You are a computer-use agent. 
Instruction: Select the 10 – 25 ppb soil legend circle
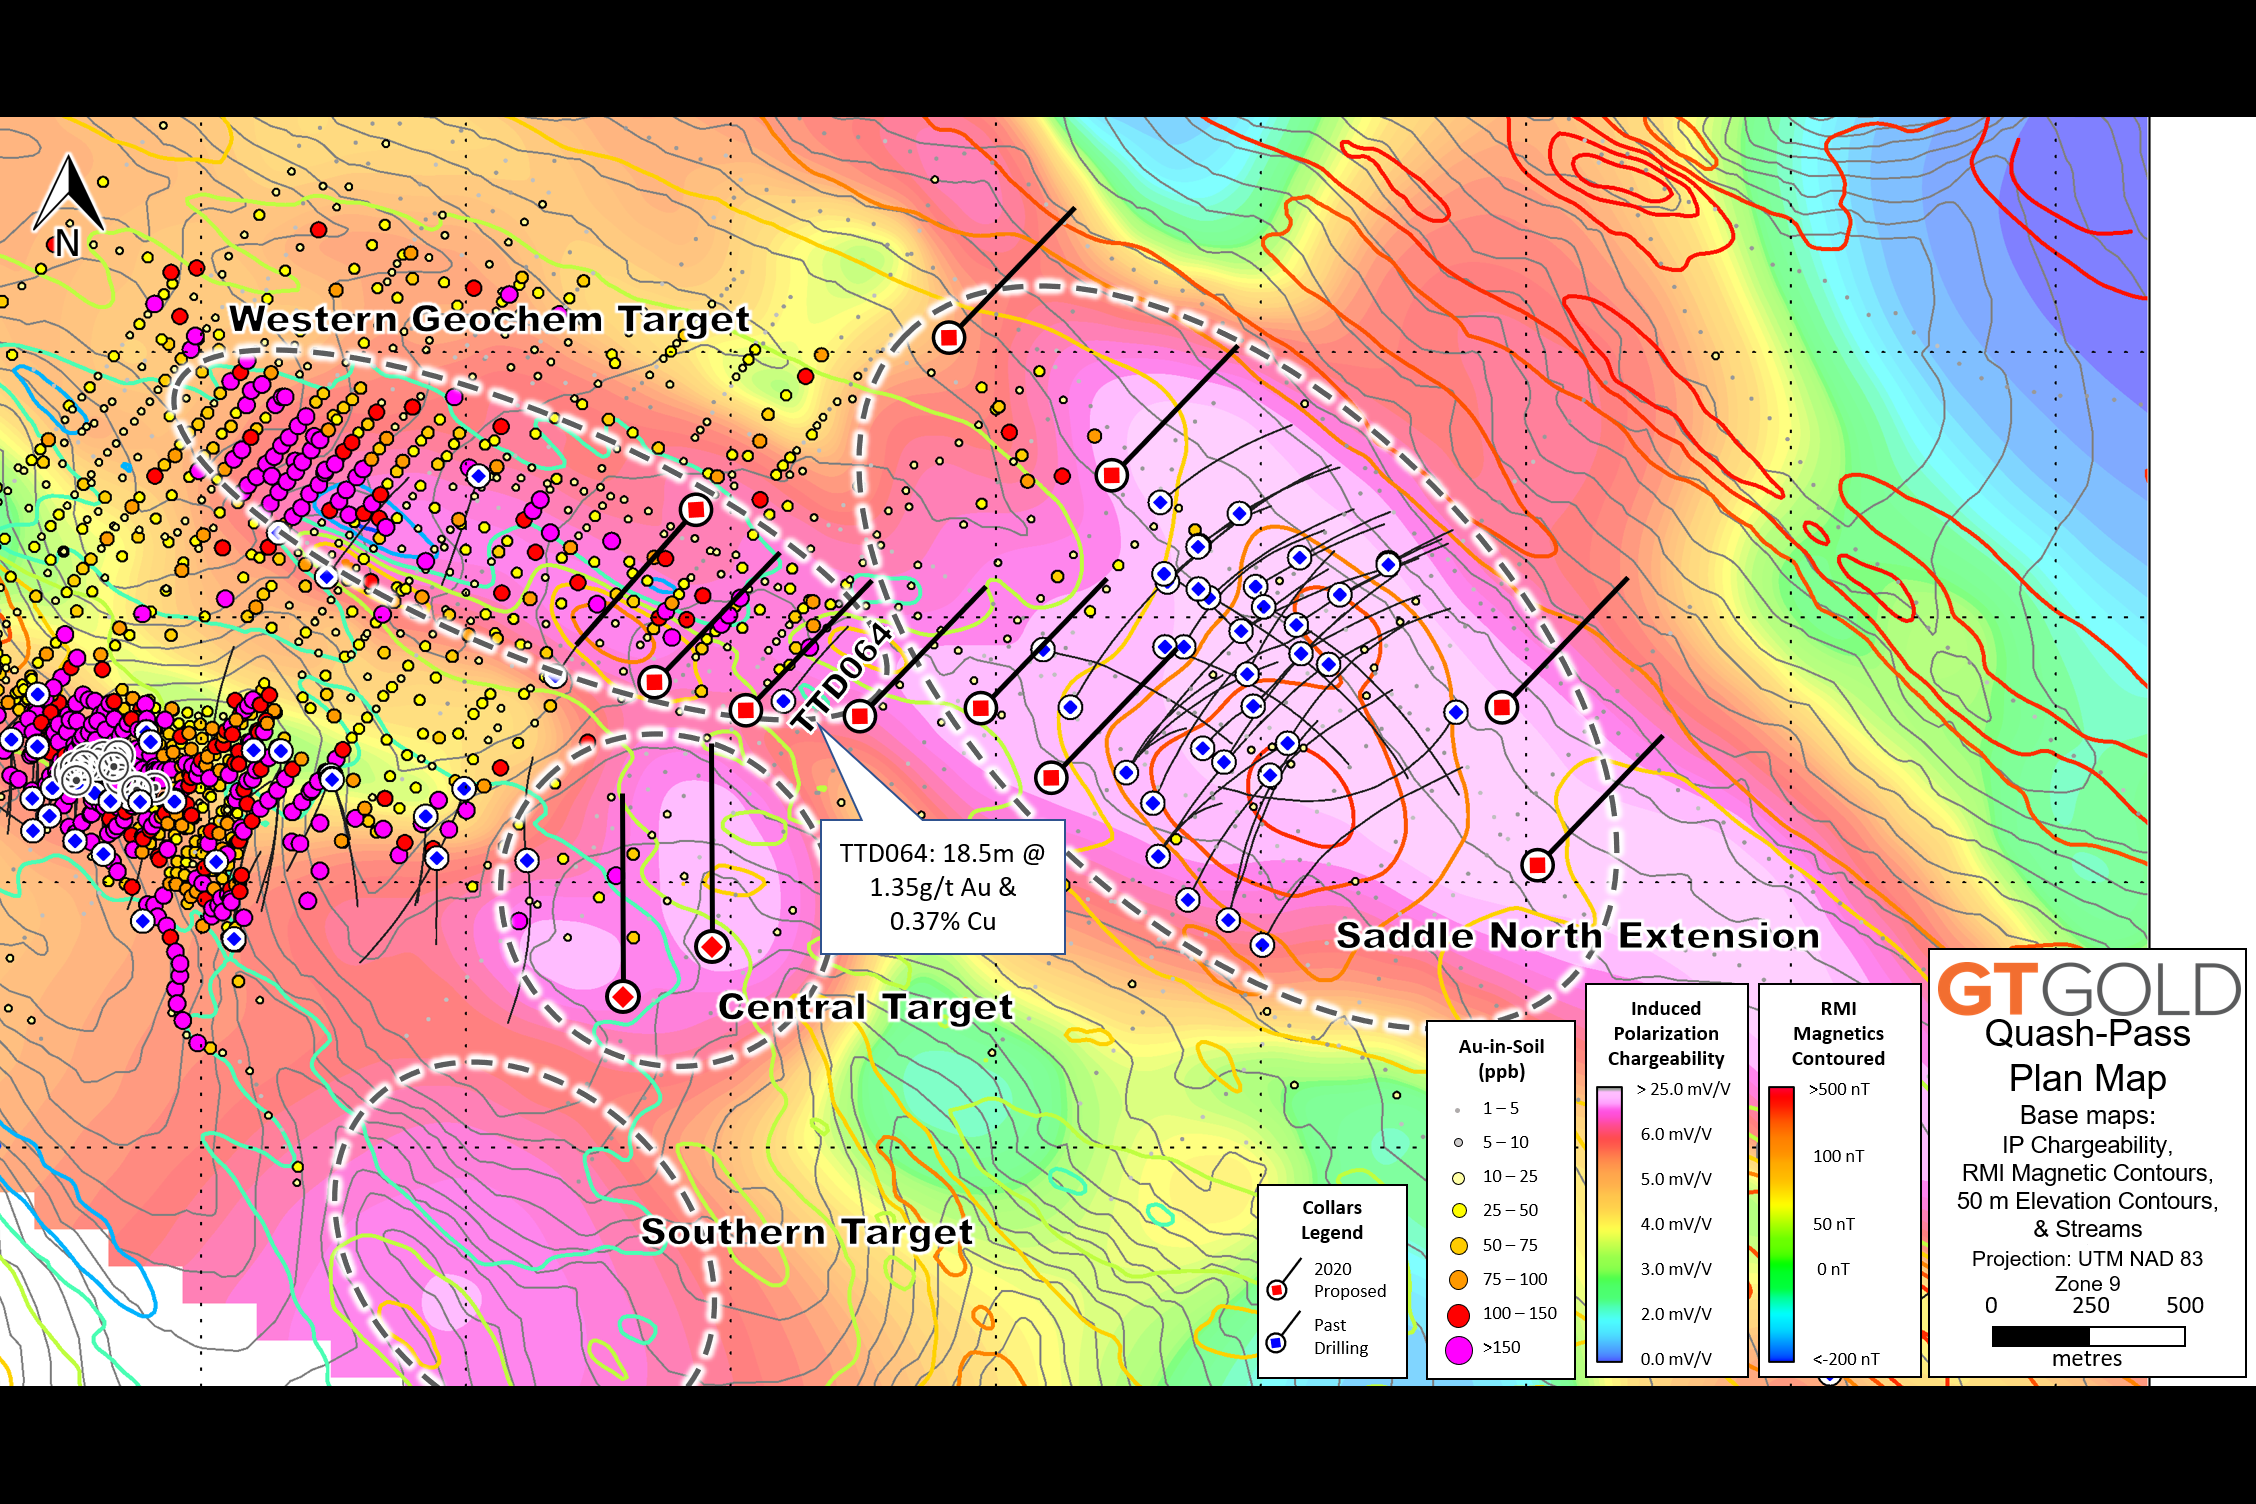tap(1458, 1178)
